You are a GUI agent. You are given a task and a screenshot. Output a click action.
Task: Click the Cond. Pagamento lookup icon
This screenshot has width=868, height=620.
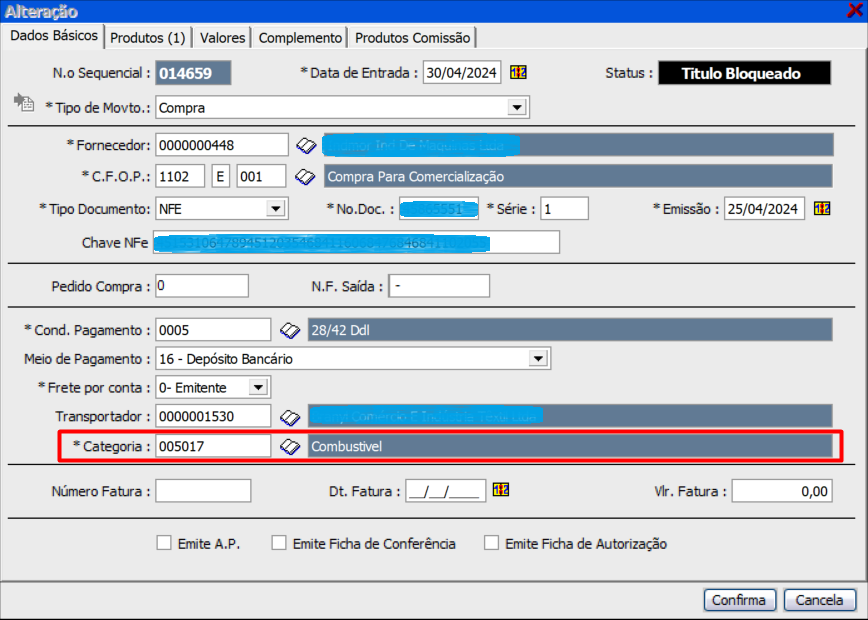[289, 330]
